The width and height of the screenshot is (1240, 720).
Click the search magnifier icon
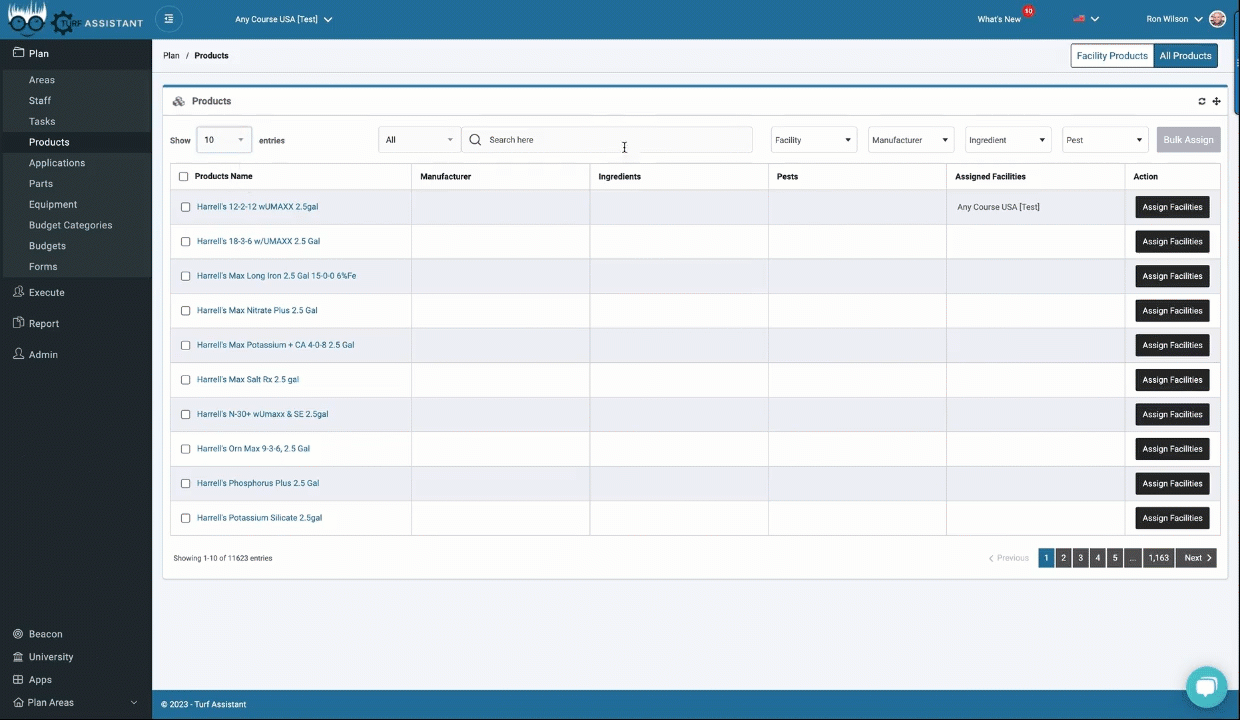tap(475, 139)
